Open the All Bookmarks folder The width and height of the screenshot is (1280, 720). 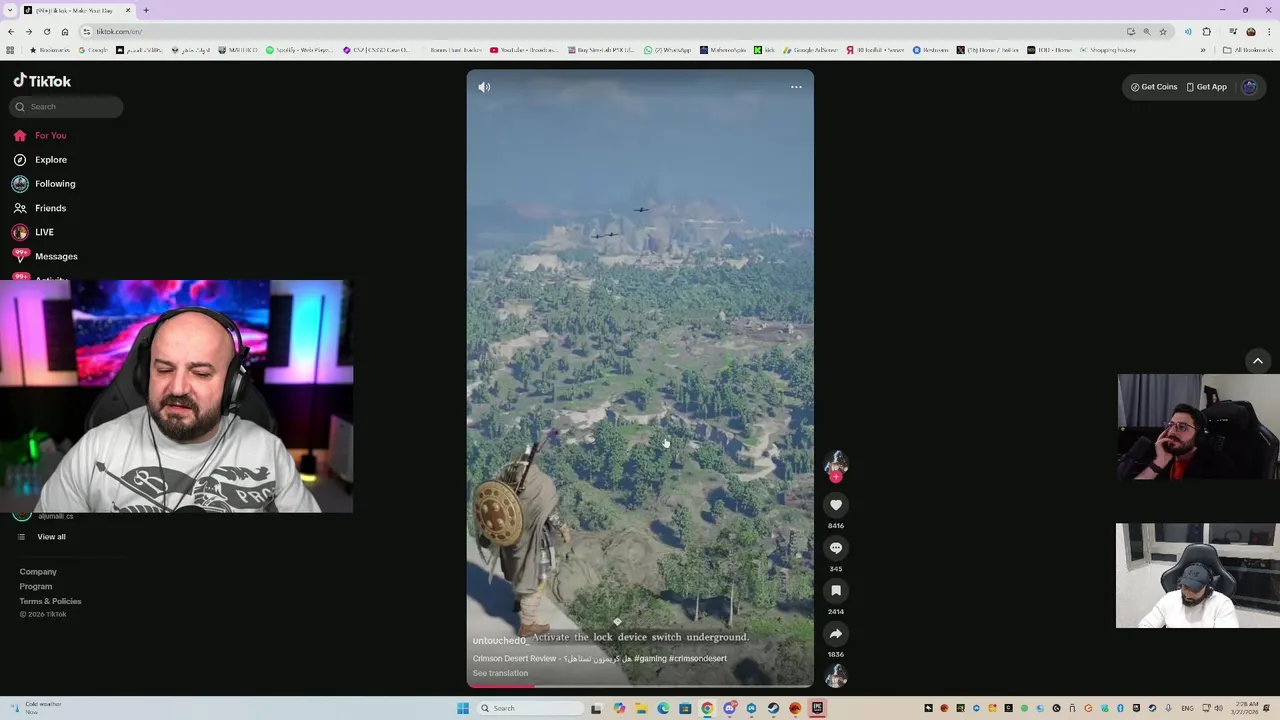1248,50
